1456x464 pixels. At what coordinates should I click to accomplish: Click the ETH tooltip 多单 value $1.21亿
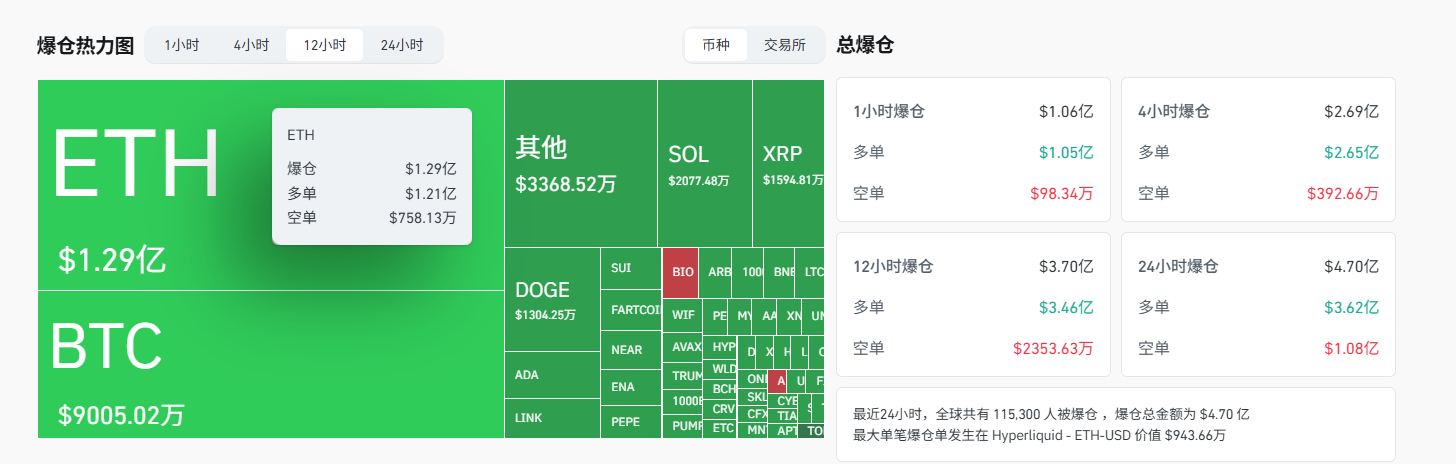[431, 193]
